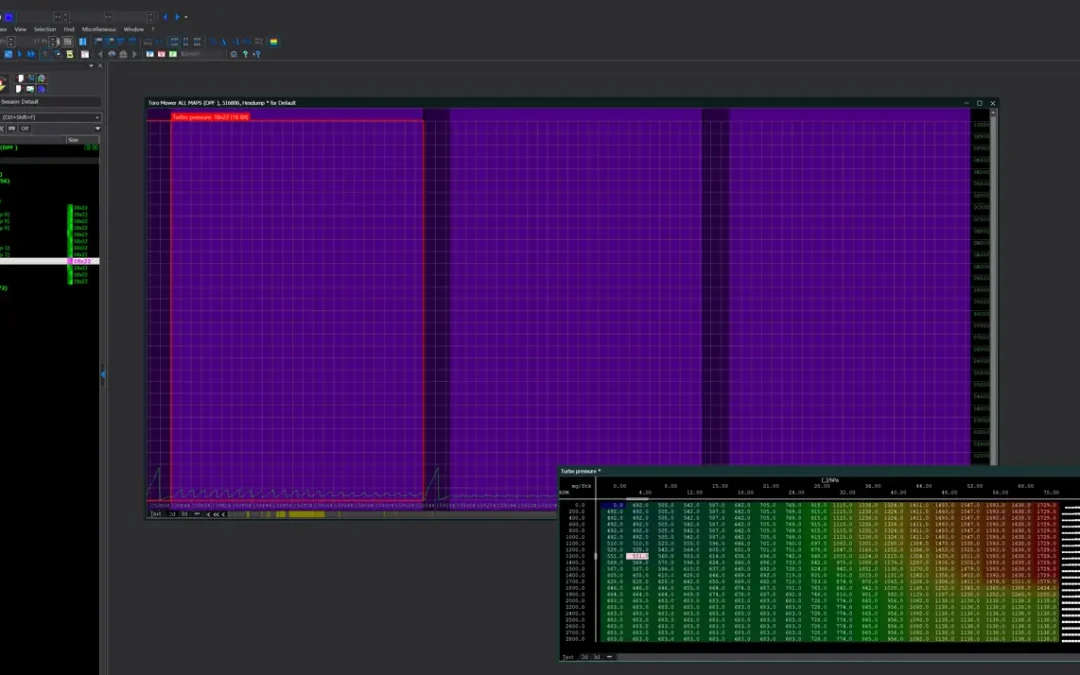The width and height of the screenshot is (1080, 675).
Task: Switch the Turbo pressure window to the 3d tab
Action: click(x=596, y=657)
